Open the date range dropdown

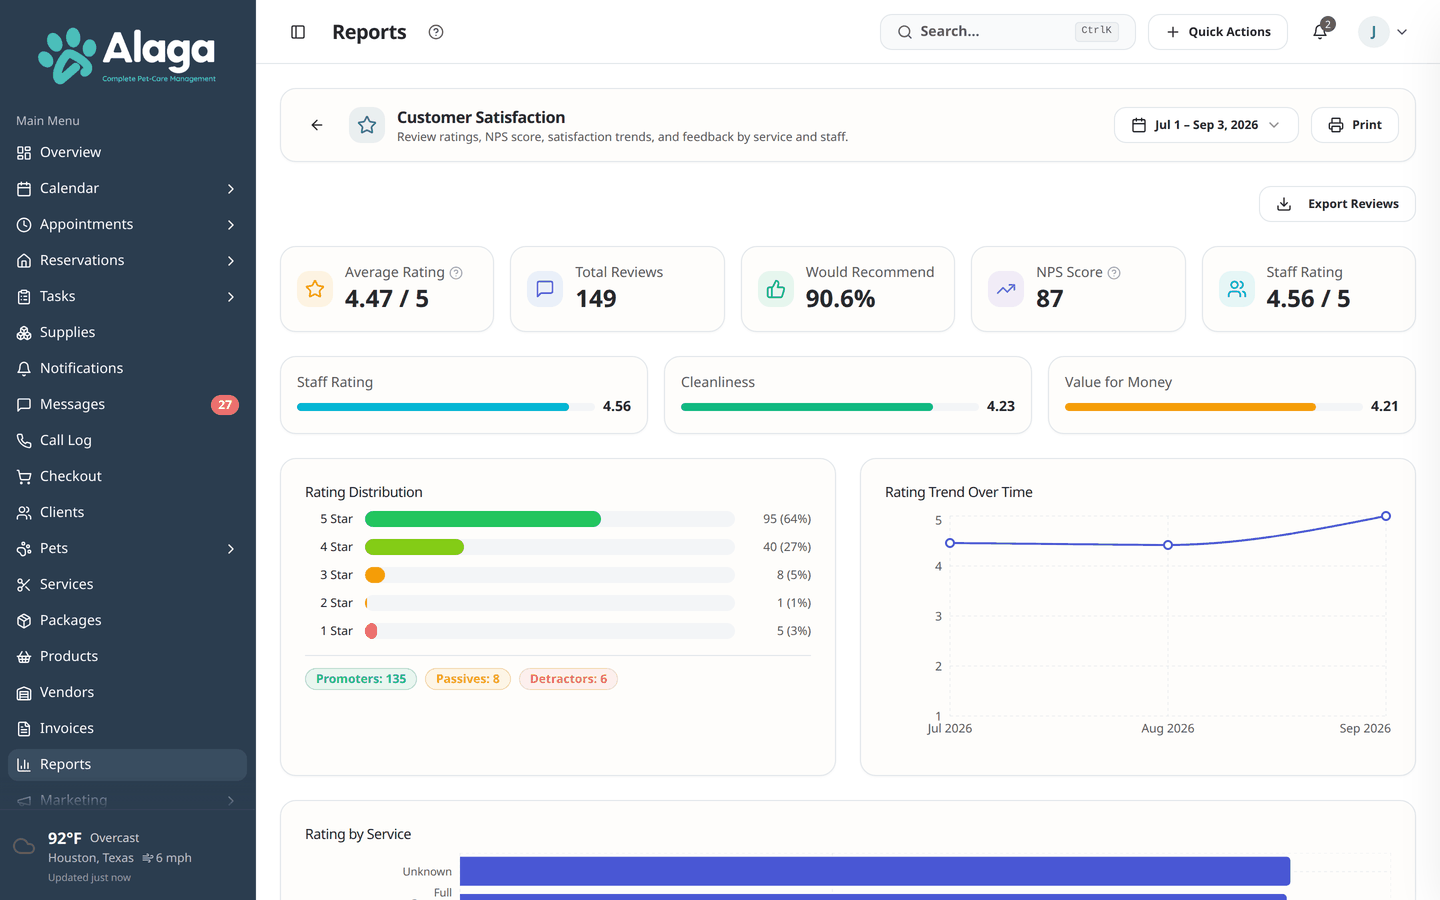click(1206, 125)
